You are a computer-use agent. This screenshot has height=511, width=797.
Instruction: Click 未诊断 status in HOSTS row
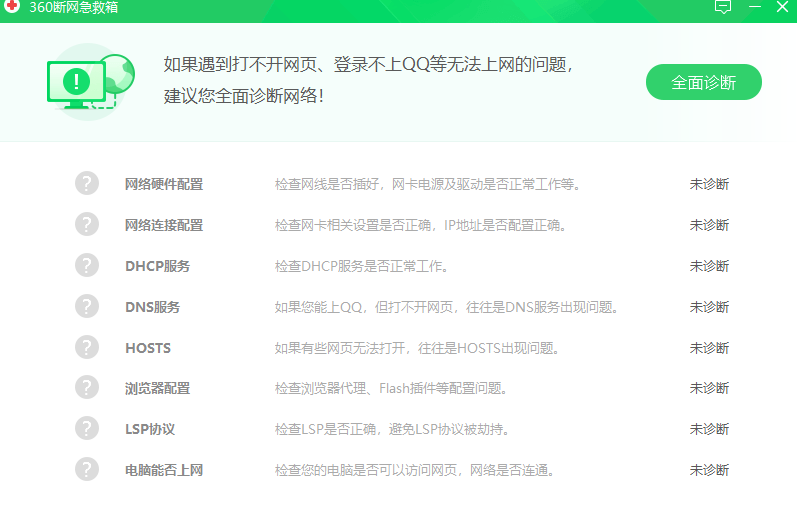pyautogui.click(x=709, y=348)
